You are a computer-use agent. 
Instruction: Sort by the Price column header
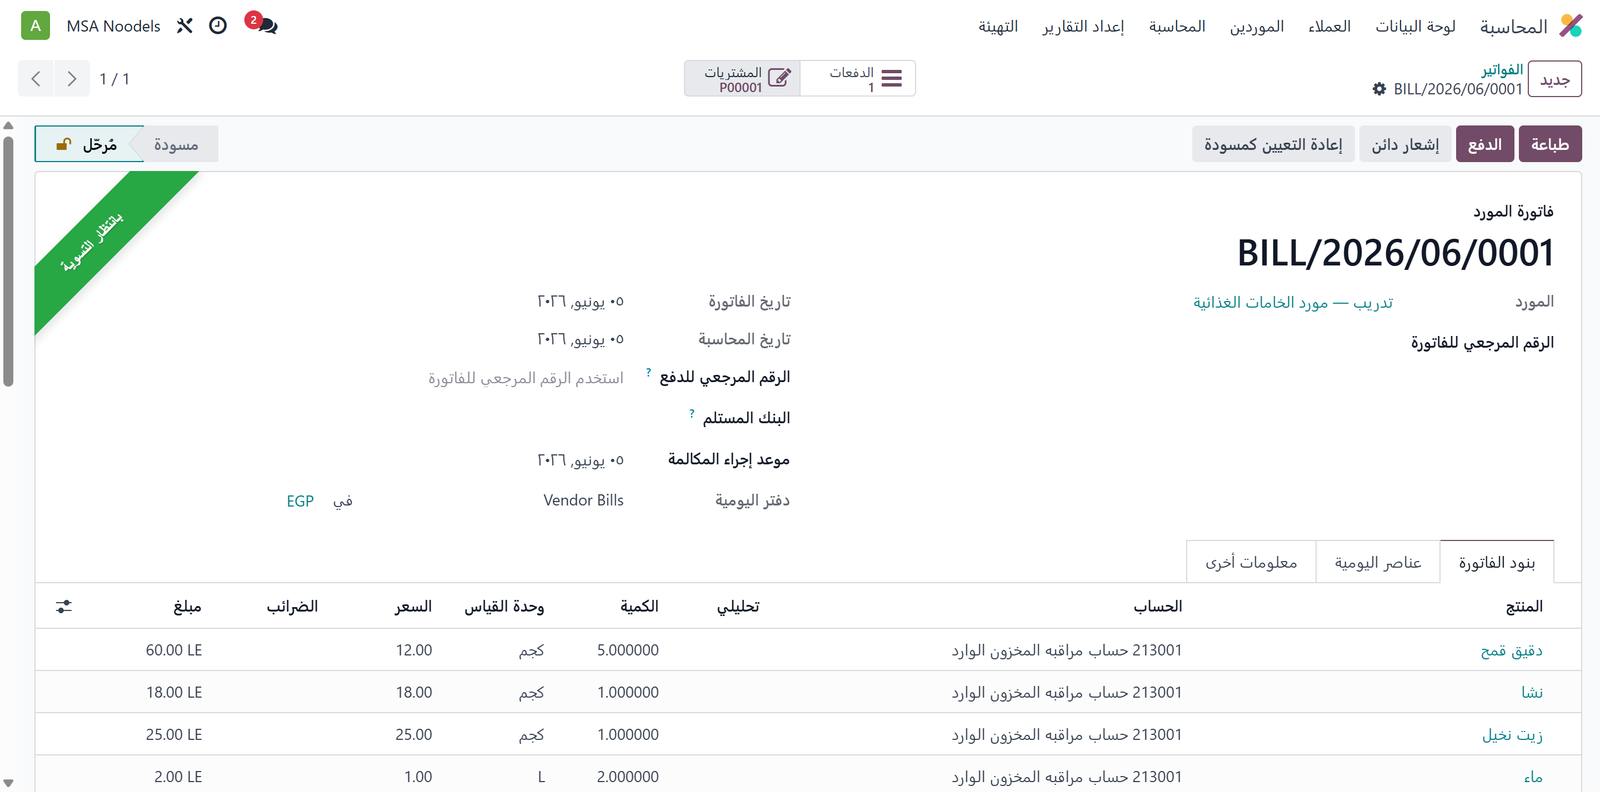413,606
